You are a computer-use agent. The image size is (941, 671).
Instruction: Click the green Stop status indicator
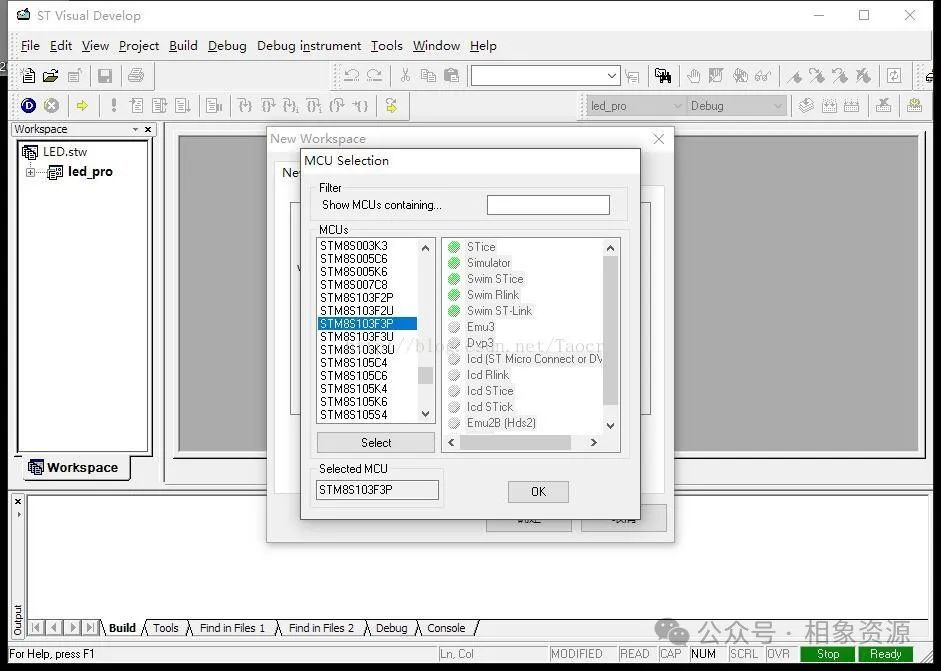tap(828, 654)
